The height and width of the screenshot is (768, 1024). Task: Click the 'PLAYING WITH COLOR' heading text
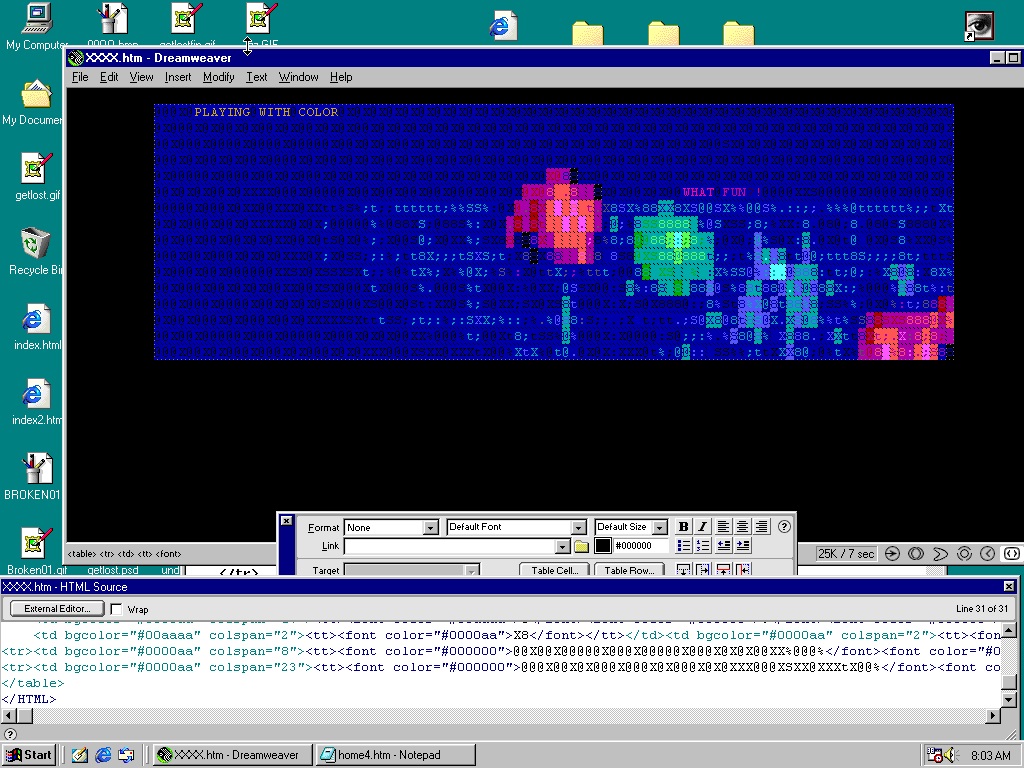pos(266,112)
